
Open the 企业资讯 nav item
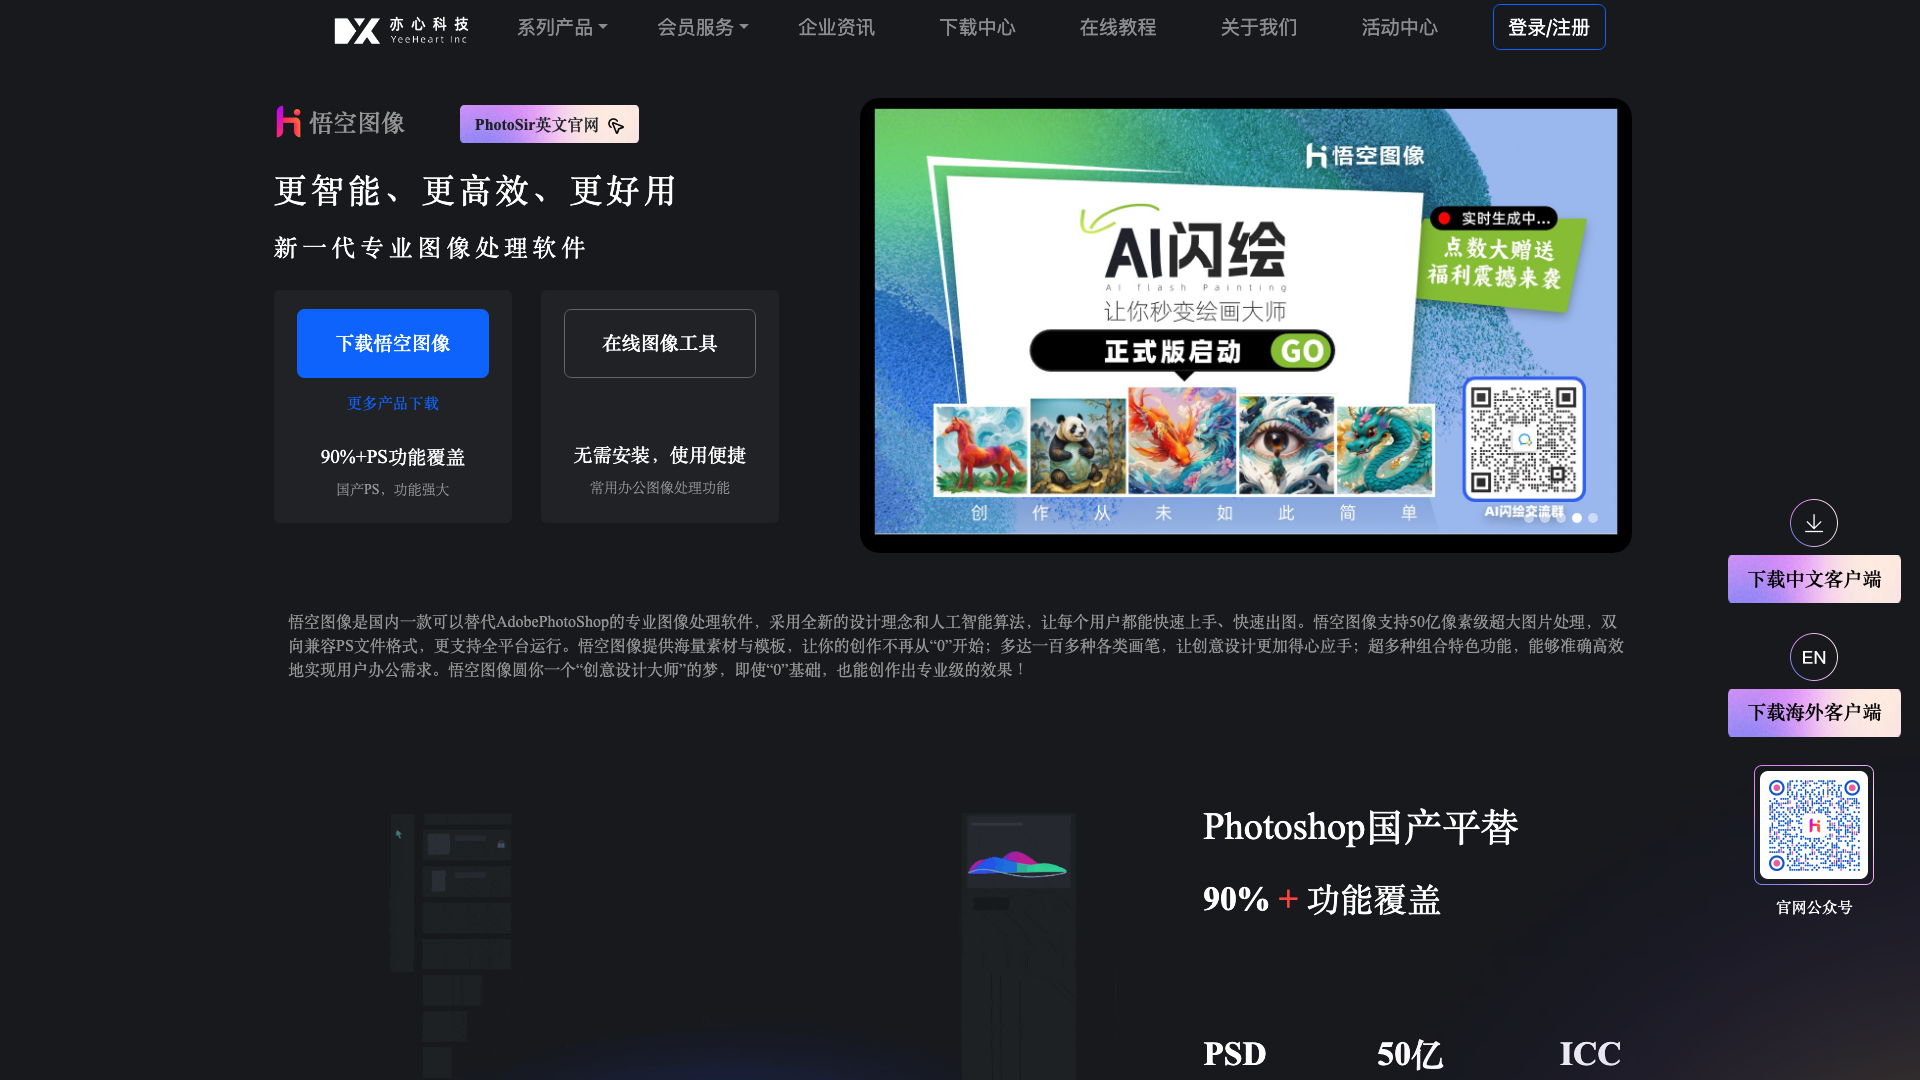[836, 27]
